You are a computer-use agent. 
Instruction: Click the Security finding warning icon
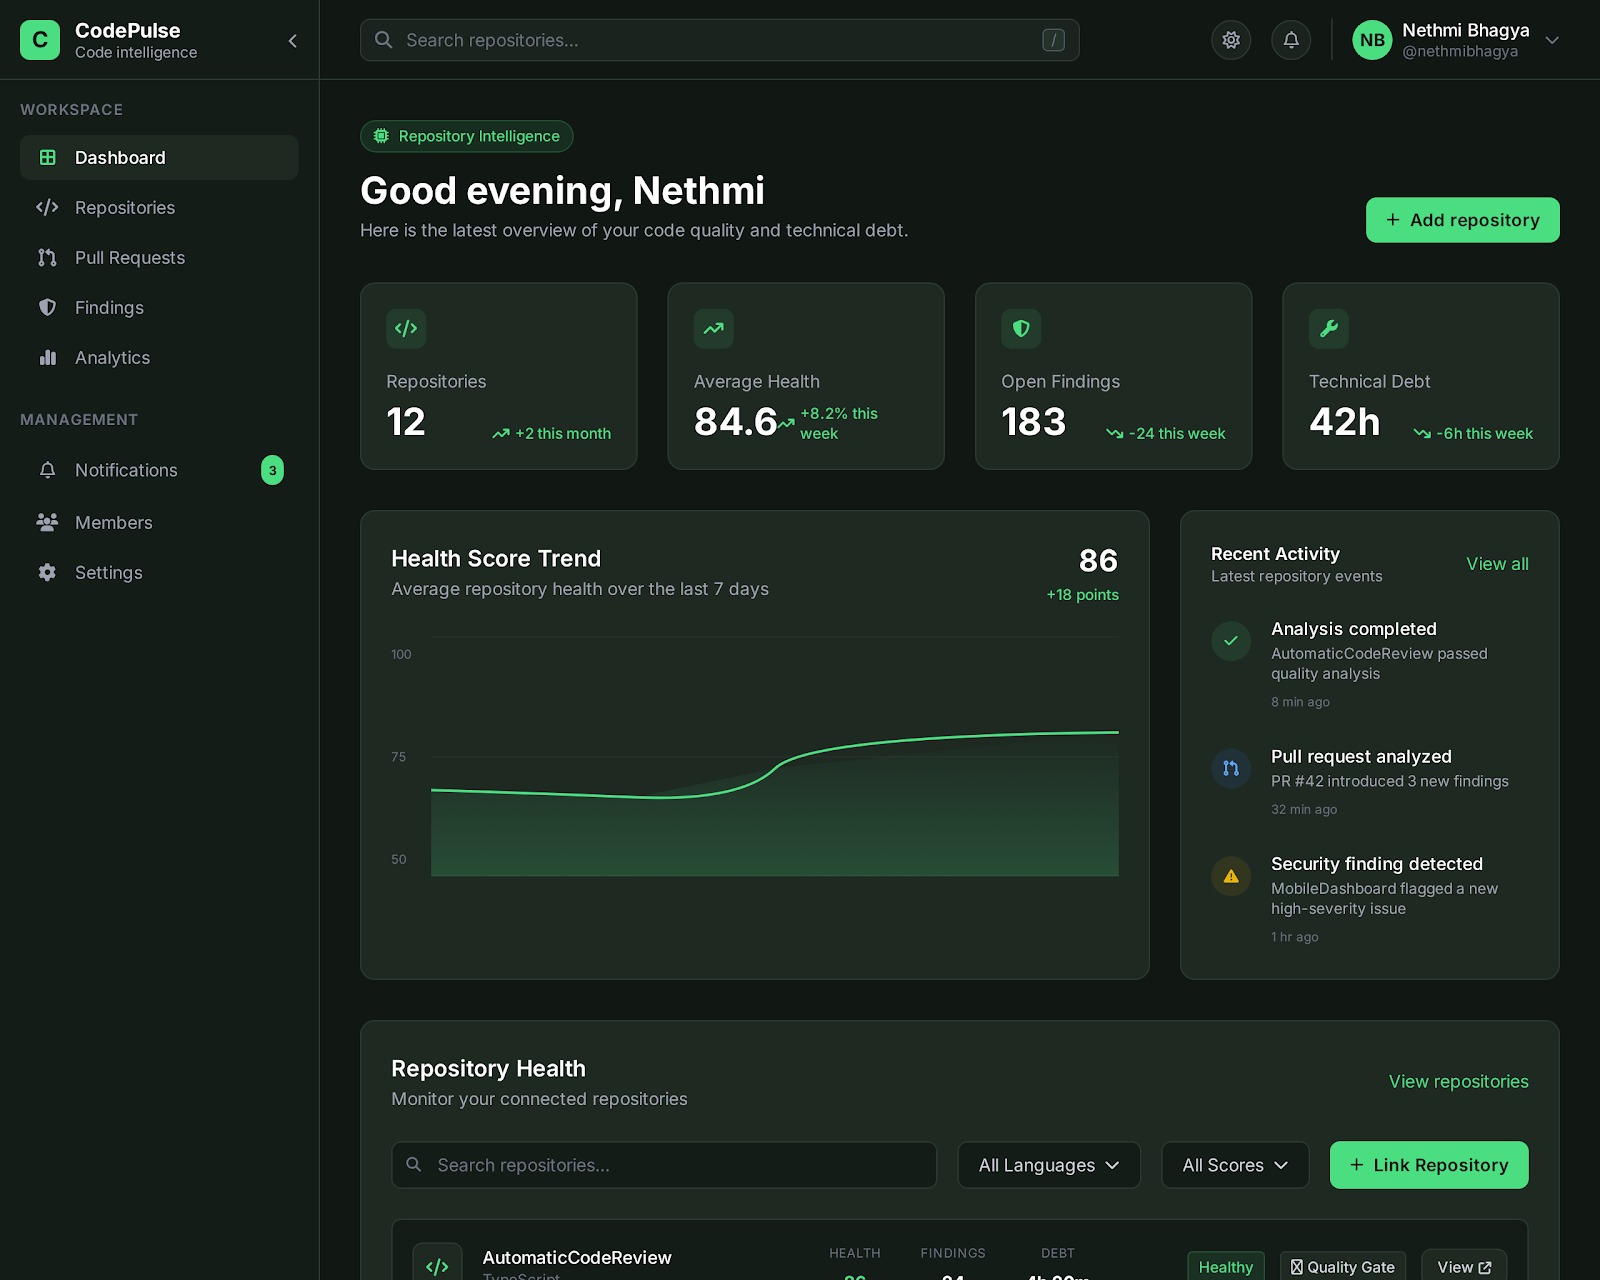pyautogui.click(x=1231, y=876)
